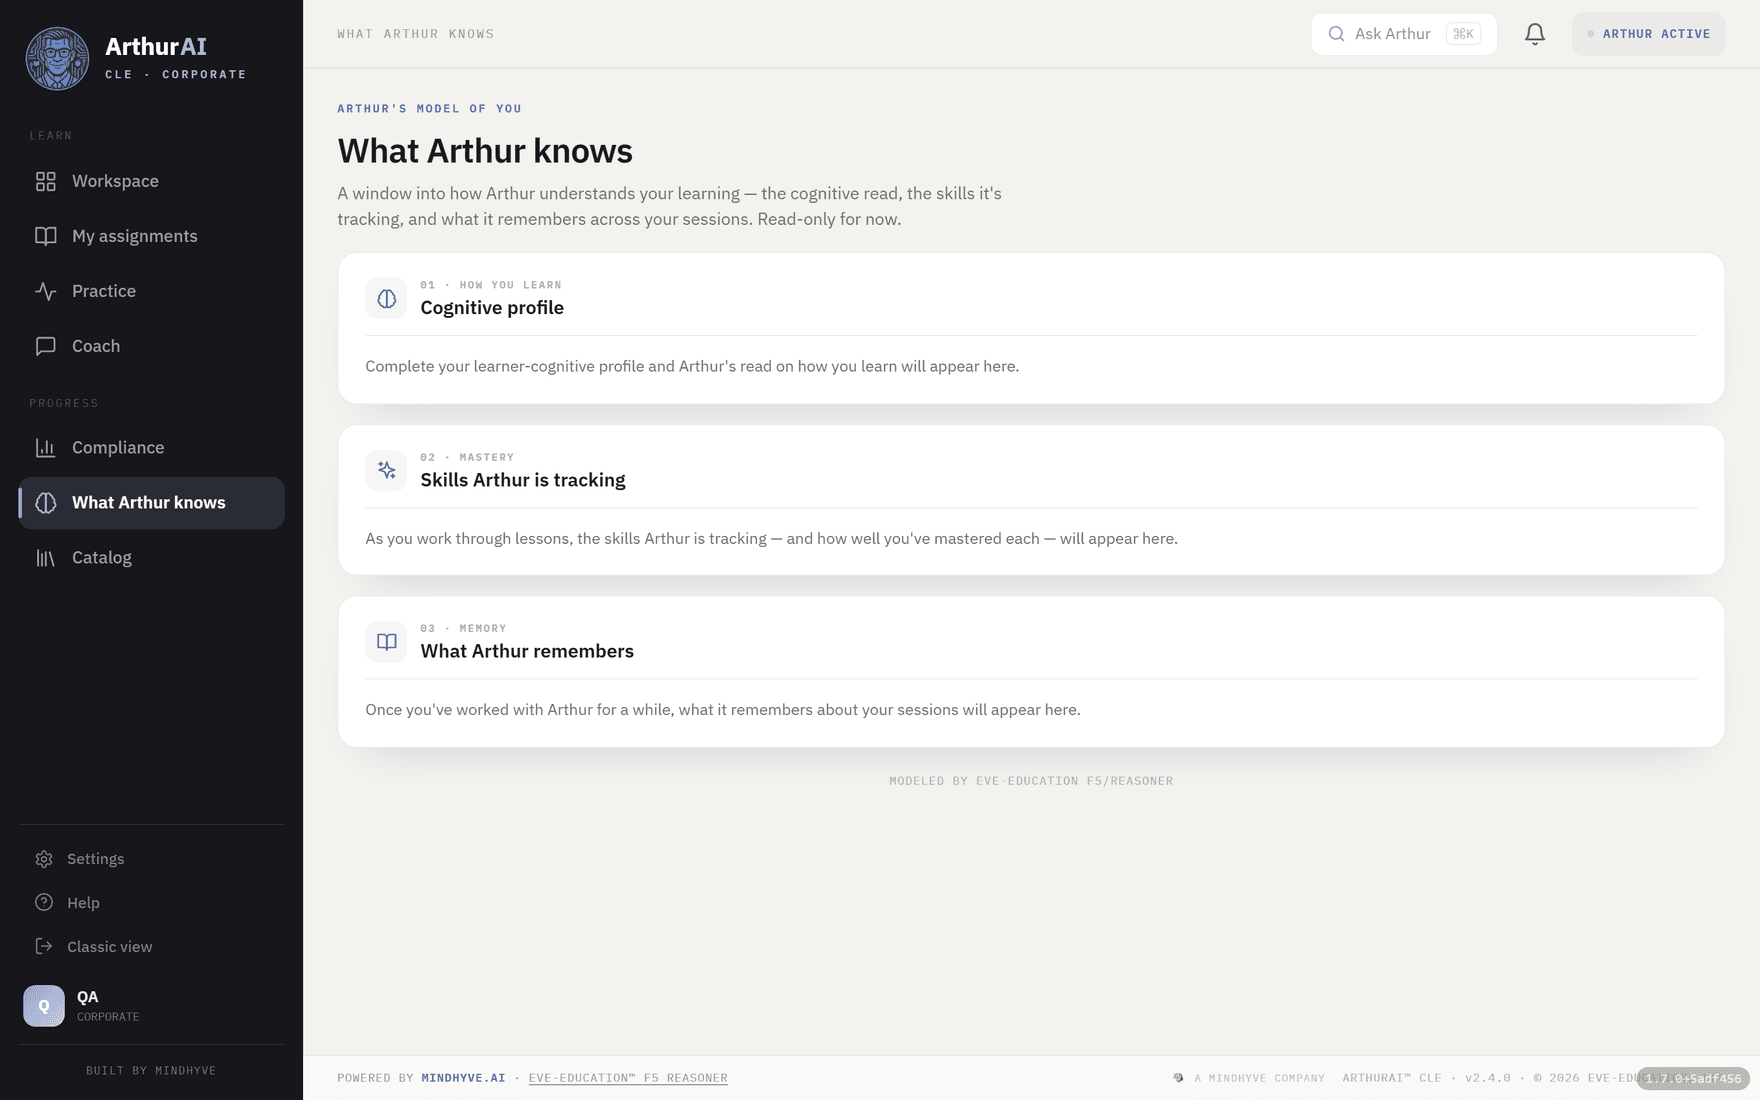Click the What Arthur knows page title

(485, 151)
